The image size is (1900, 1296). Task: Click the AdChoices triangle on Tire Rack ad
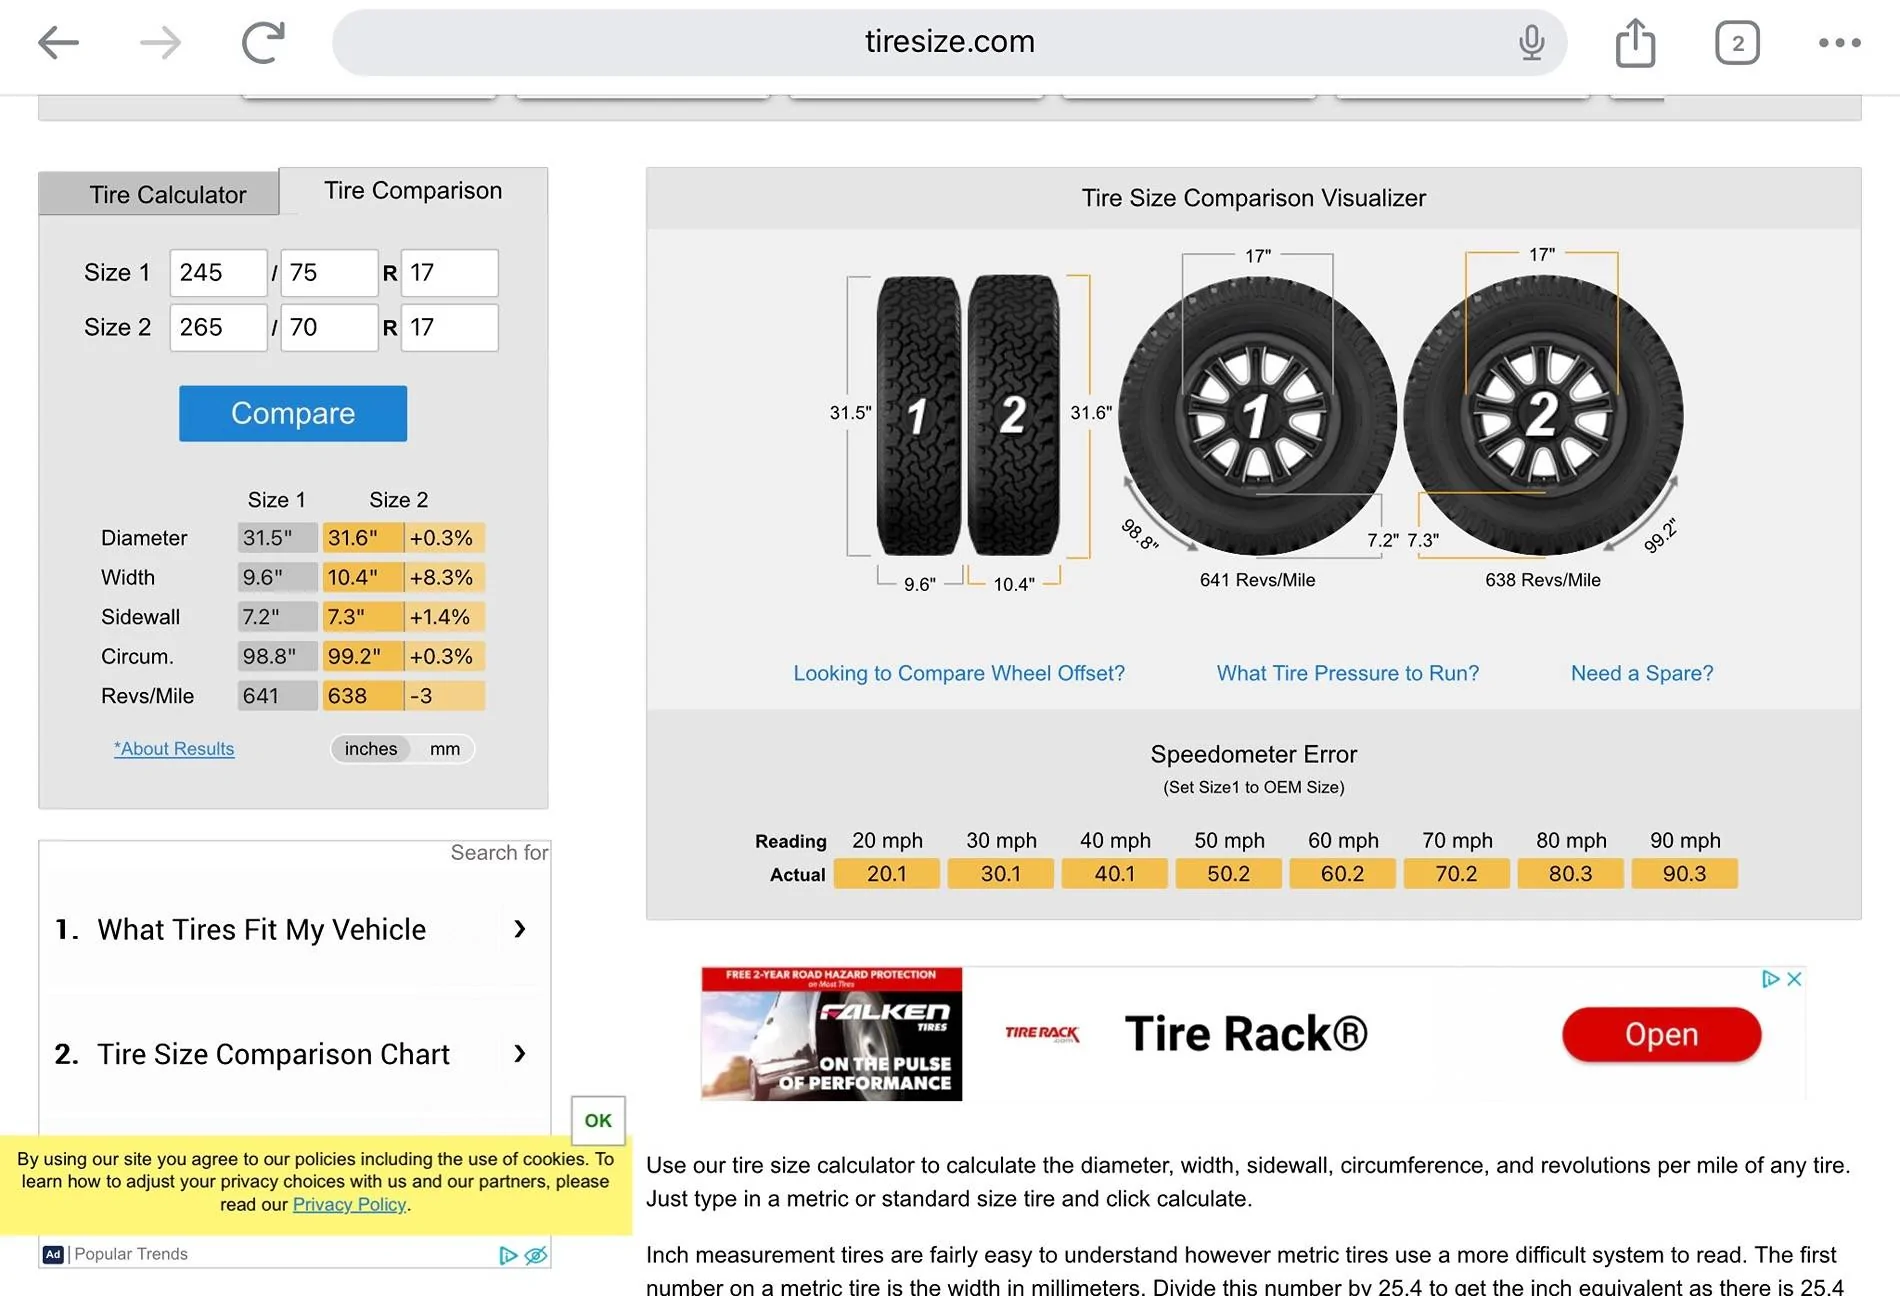(x=1770, y=979)
